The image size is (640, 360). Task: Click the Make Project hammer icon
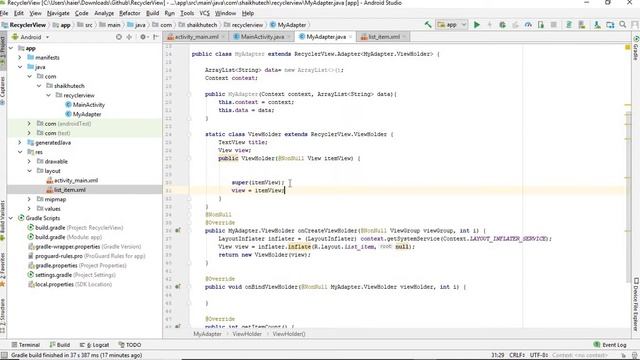coord(428,24)
